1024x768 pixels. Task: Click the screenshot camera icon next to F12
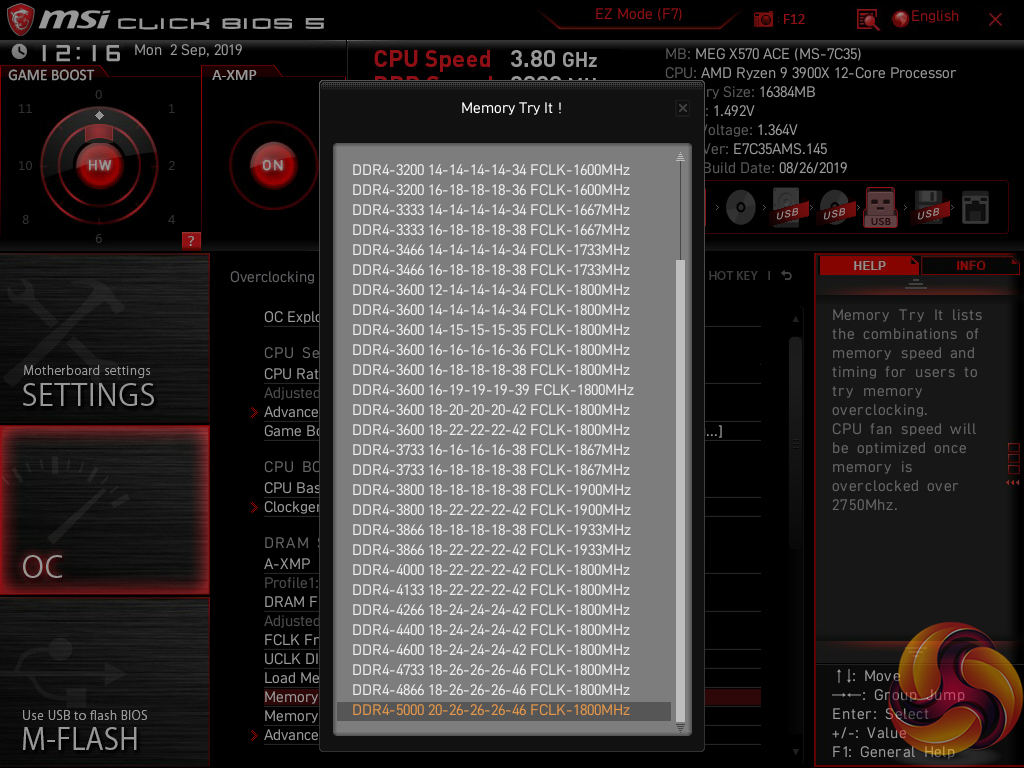click(x=763, y=19)
